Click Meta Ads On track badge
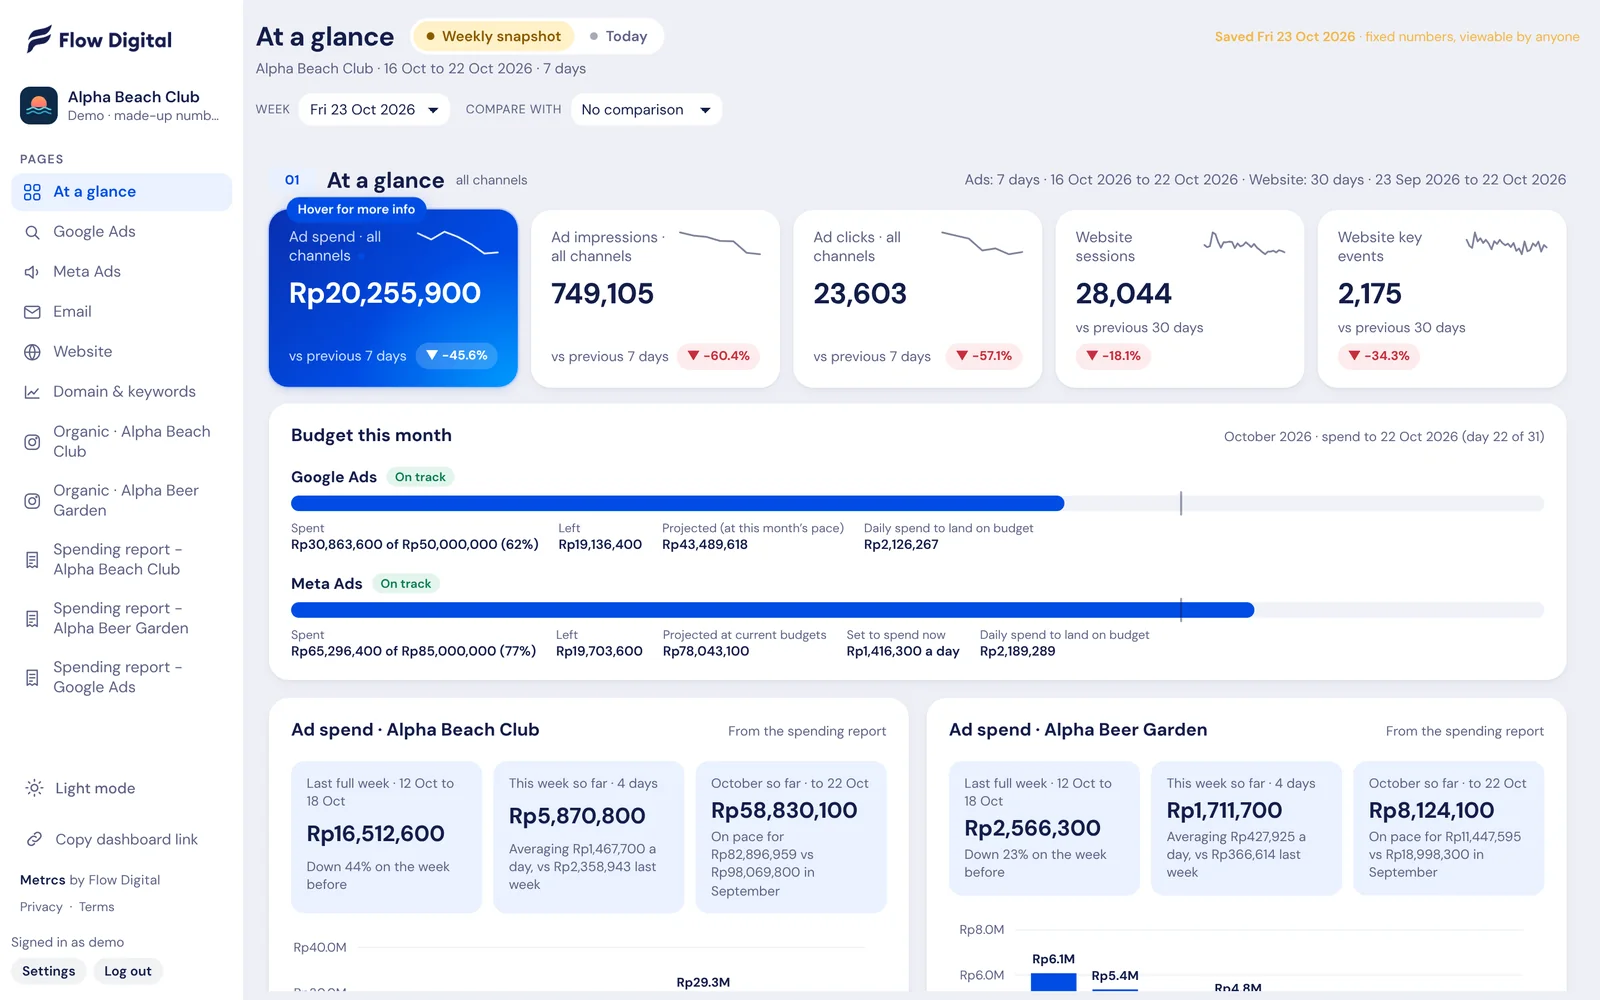The image size is (1600, 1000). 406,583
